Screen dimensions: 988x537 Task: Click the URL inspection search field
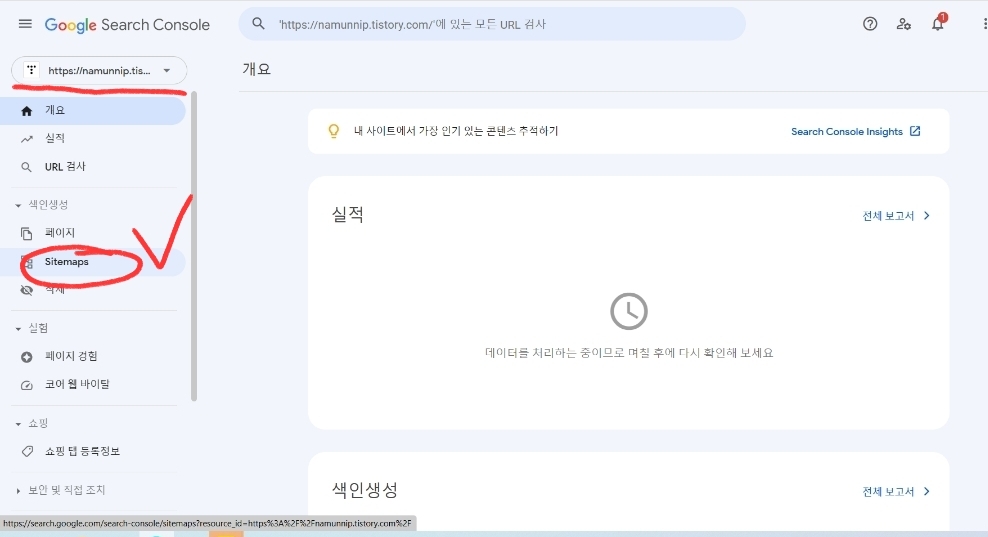pos(491,24)
